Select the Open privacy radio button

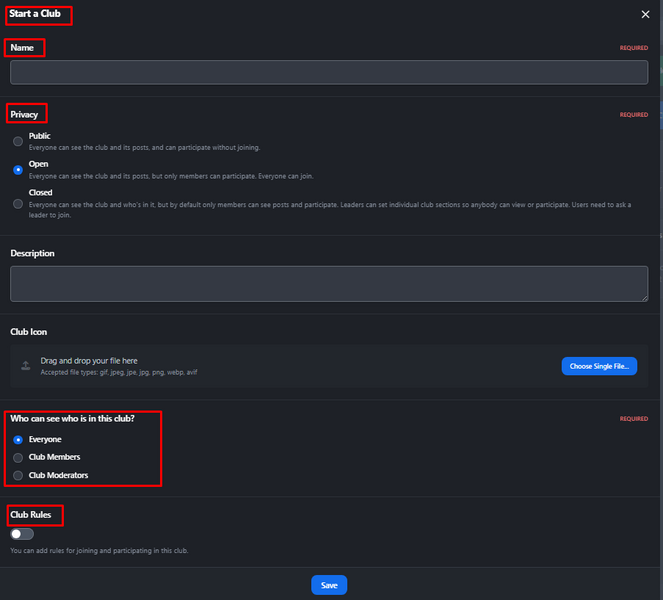click(x=18, y=170)
